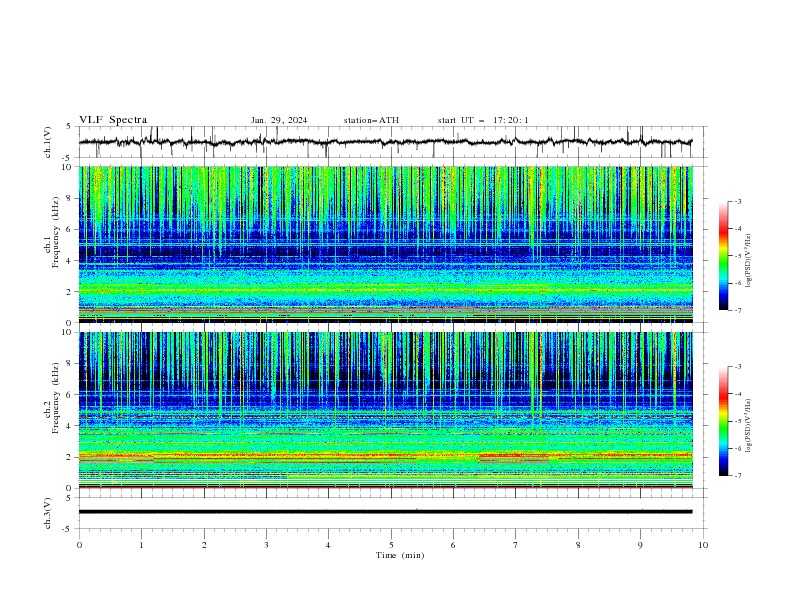Click the ch.1 voltage waveform trace
Image resolution: width=792 pixels, height=612 pixels.
pyautogui.click(x=385, y=142)
